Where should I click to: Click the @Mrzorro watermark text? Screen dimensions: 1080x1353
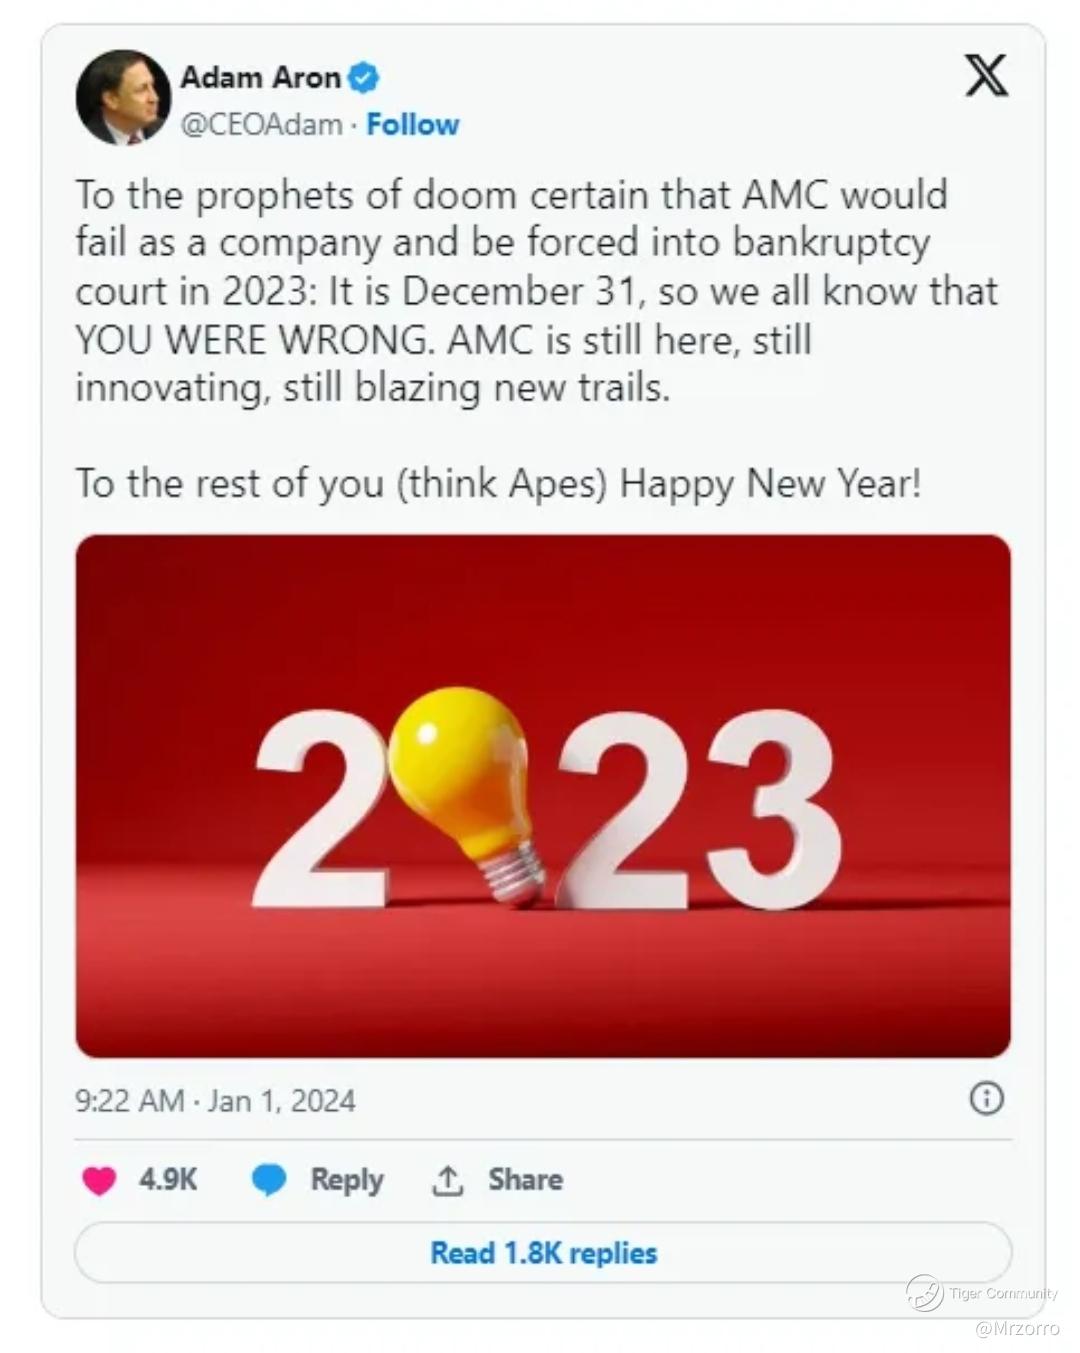click(1015, 1329)
